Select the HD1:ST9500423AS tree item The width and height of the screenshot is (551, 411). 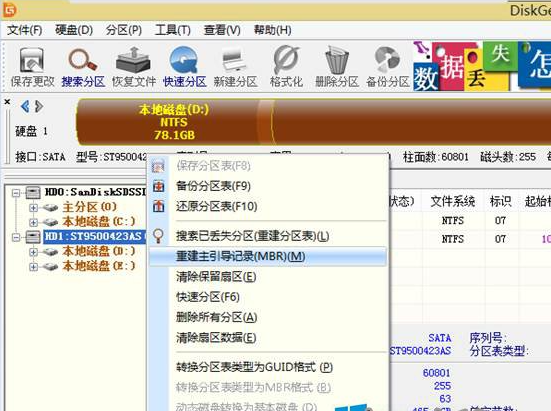pyautogui.click(x=95, y=236)
